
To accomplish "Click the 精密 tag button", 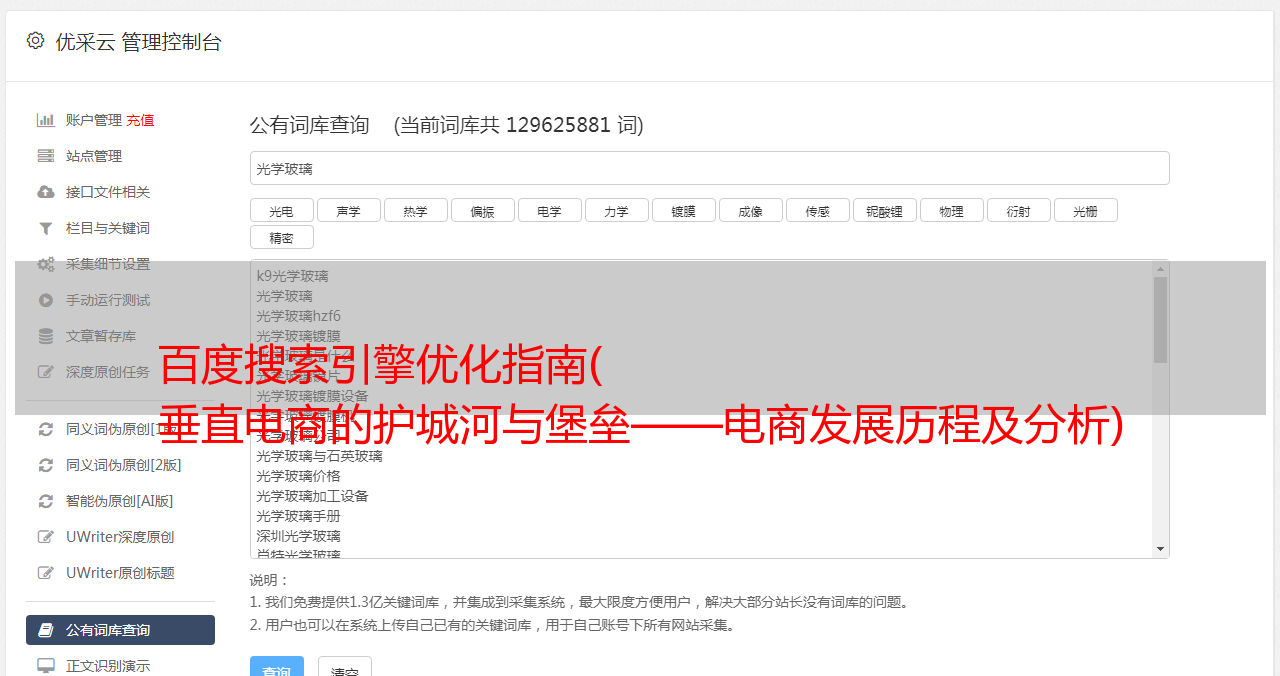I will (281, 237).
